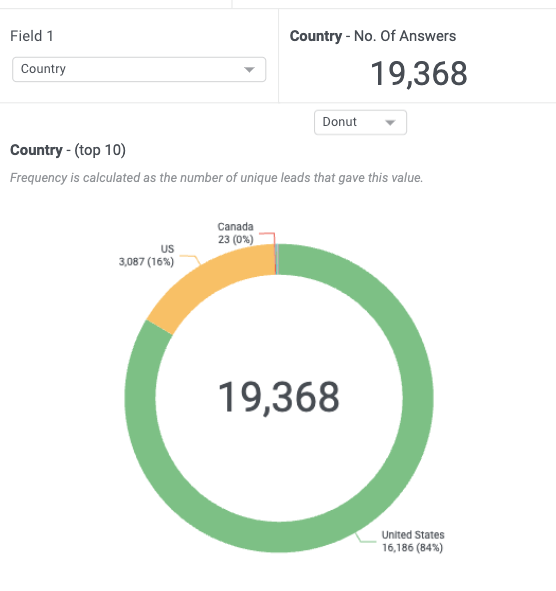The image size is (556, 591).
Task: Click the thin Canada slice of donut
Action: click(277, 259)
